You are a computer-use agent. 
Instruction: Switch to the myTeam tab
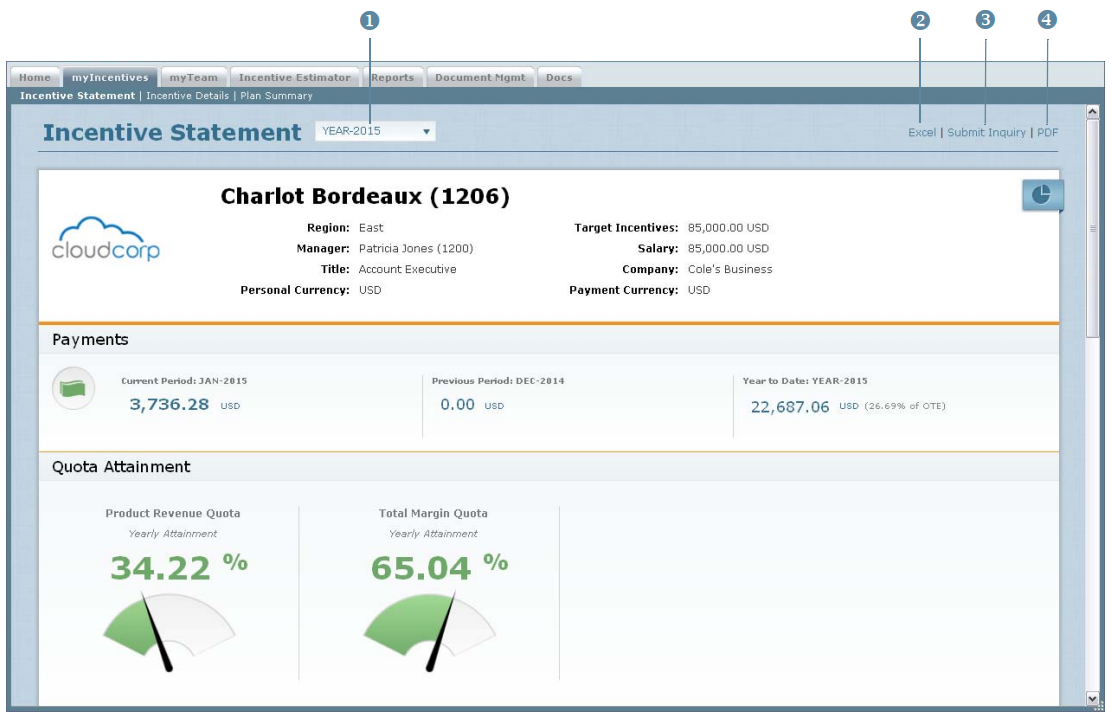coord(194,77)
